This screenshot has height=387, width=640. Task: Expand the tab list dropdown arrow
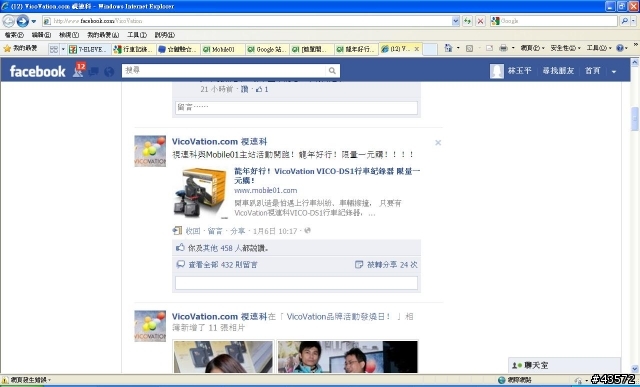click(63, 49)
